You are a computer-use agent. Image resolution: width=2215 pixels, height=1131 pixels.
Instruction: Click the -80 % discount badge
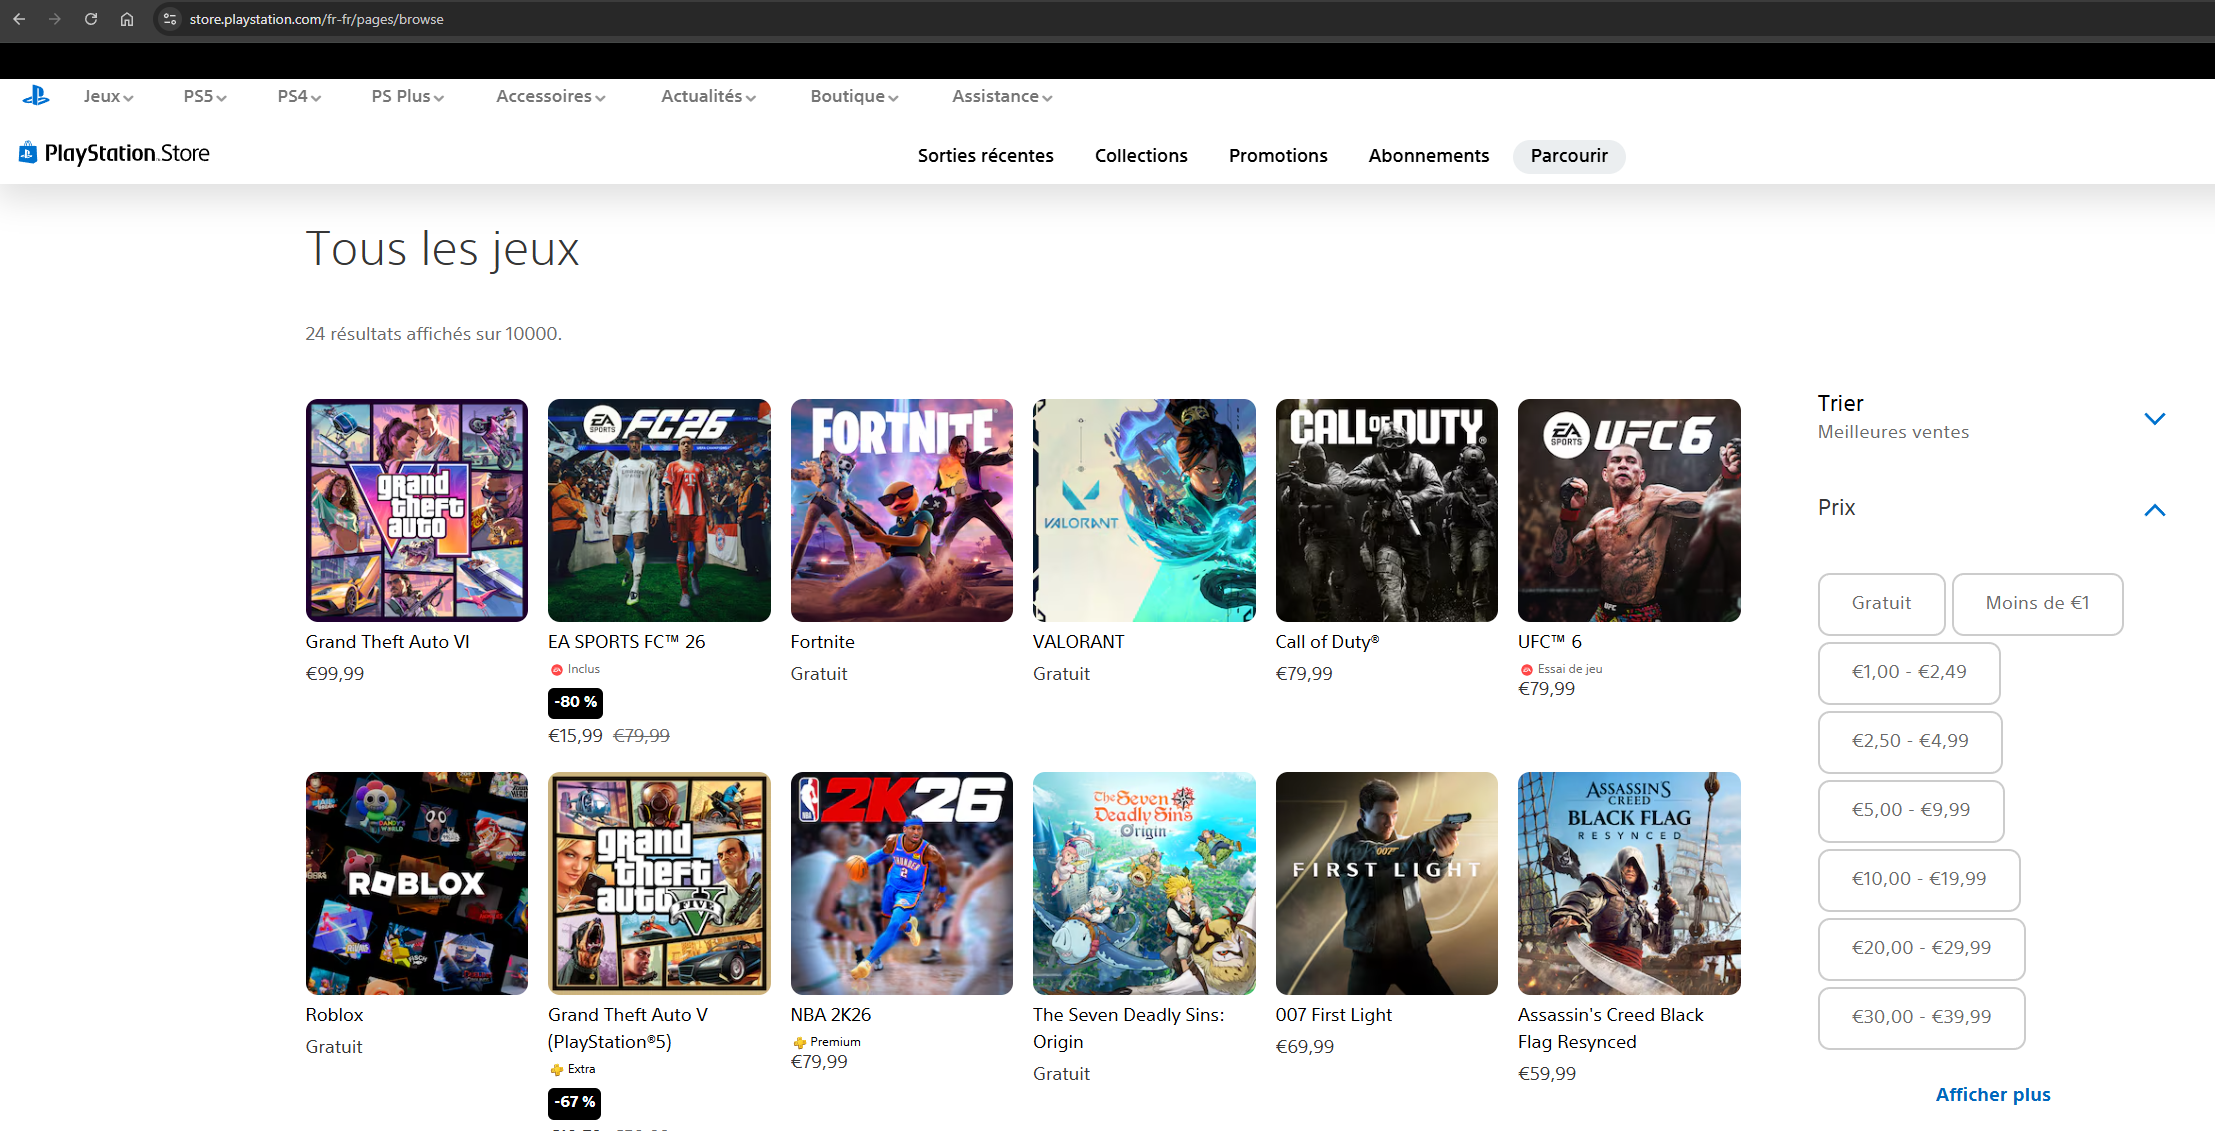pyautogui.click(x=576, y=702)
